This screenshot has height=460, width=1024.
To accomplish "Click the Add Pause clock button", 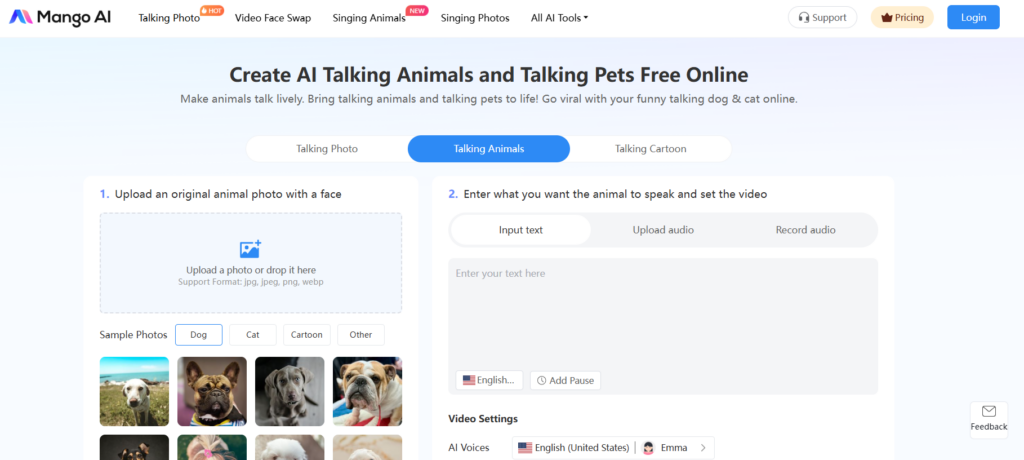I will tap(565, 380).
